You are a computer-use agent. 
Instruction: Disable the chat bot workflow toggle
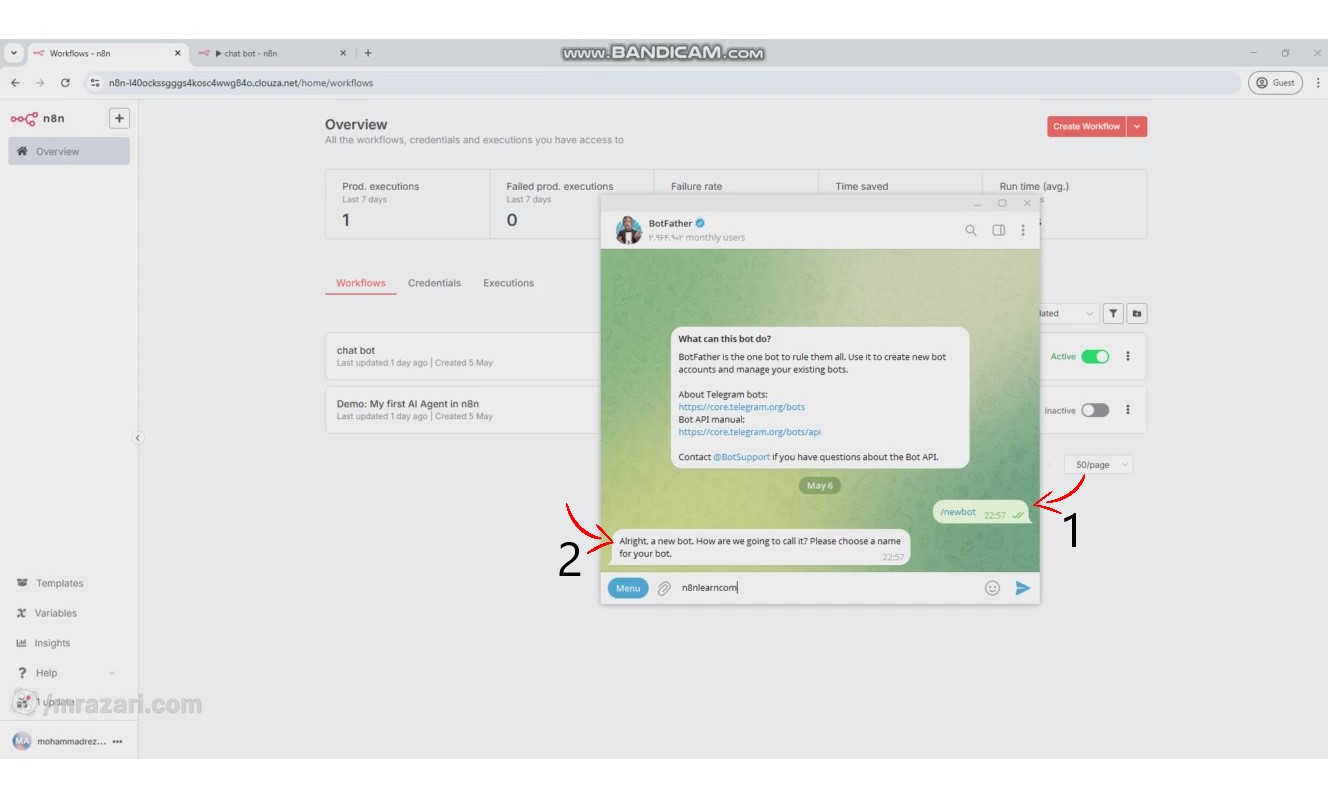click(x=1095, y=356)
